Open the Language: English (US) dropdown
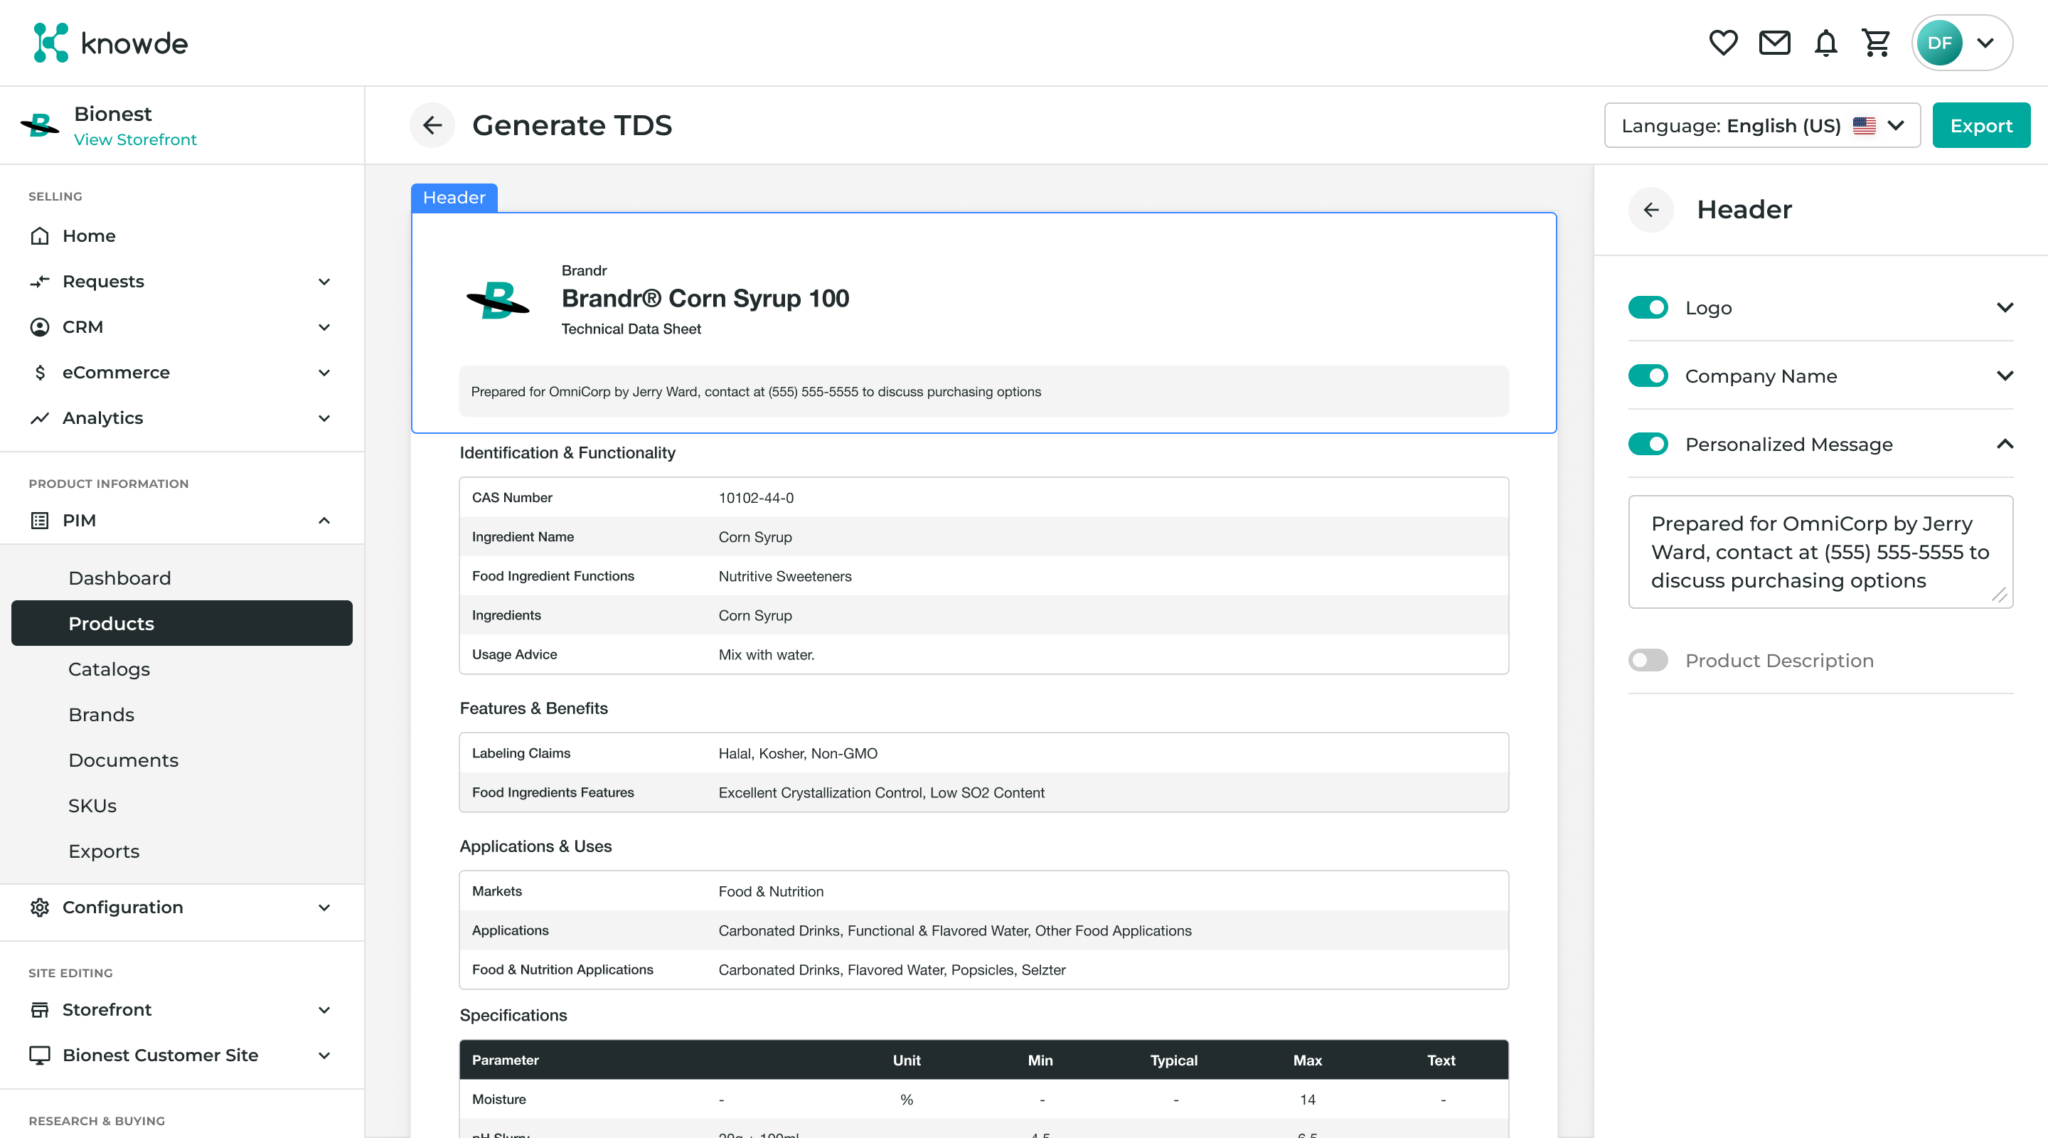2048x1138 pixels. (1761, 125)
